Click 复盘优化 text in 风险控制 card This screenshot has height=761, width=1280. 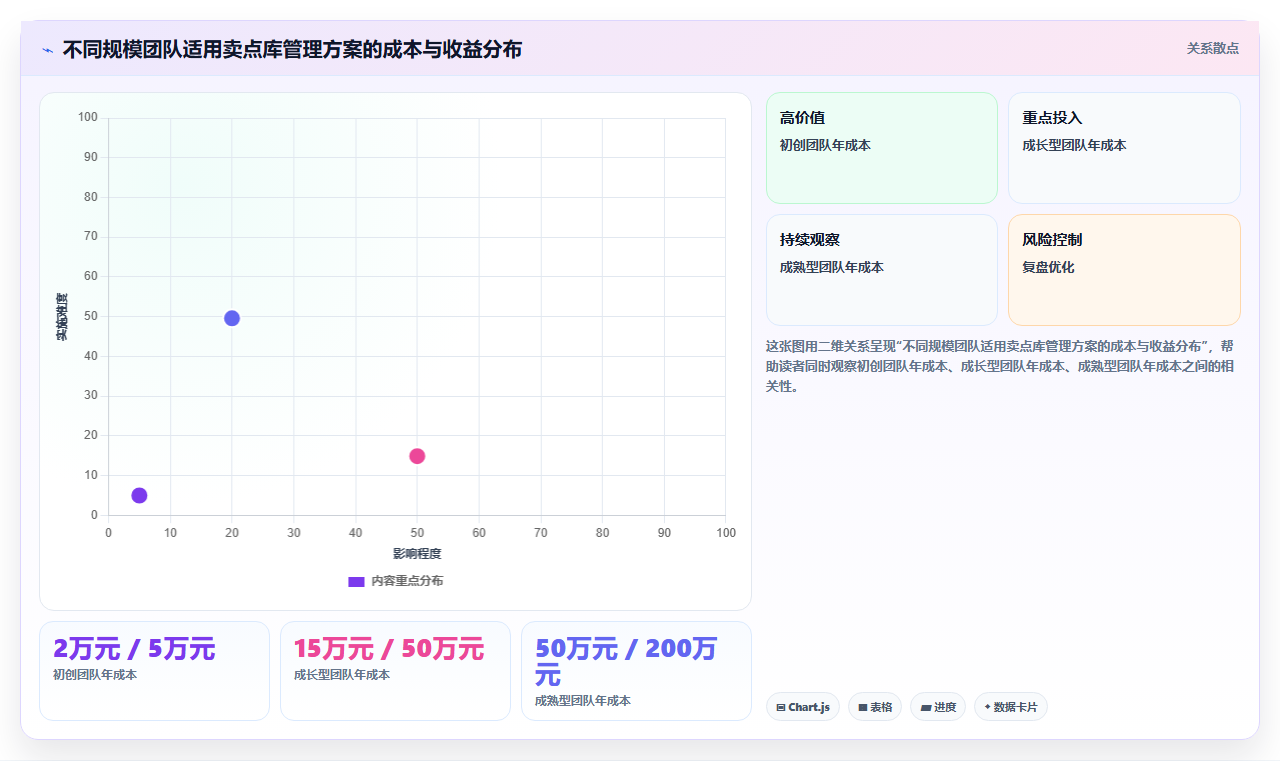tap(1048, 267)
